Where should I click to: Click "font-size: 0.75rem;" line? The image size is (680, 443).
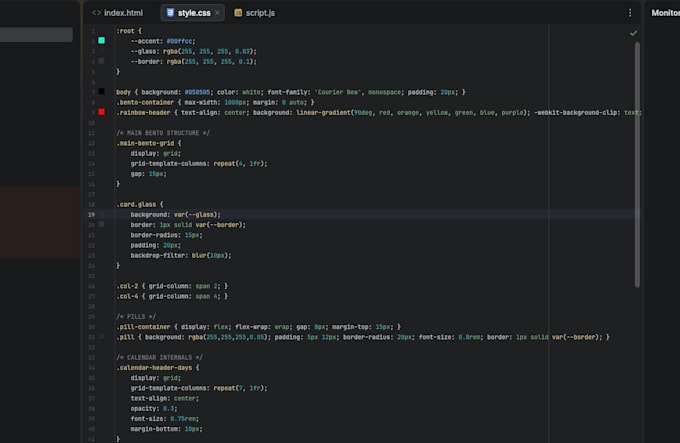[x=165, y=419]
